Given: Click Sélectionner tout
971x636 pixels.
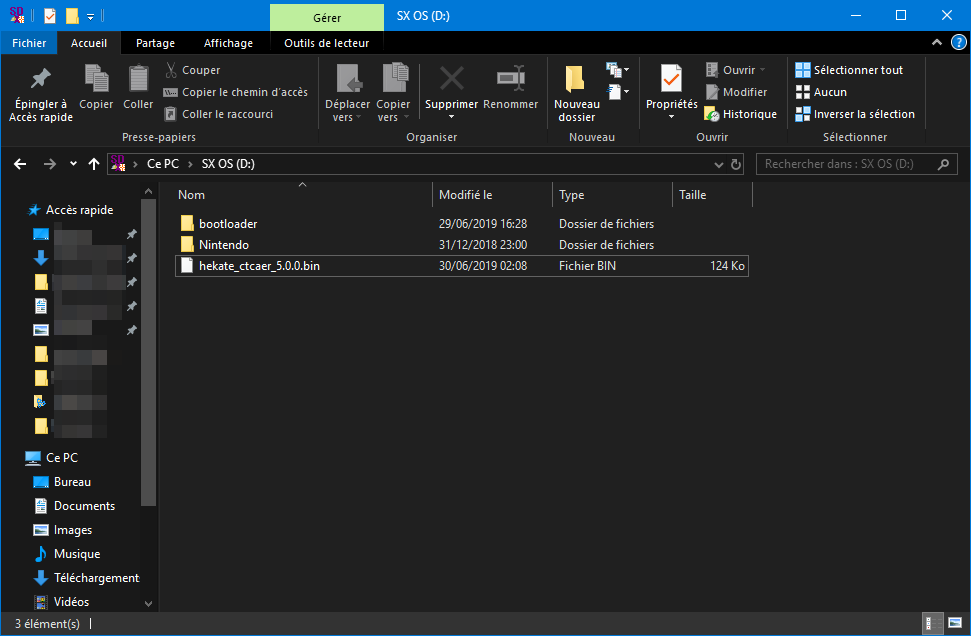Looking at the screenshot, I should [x=849, y=70].
